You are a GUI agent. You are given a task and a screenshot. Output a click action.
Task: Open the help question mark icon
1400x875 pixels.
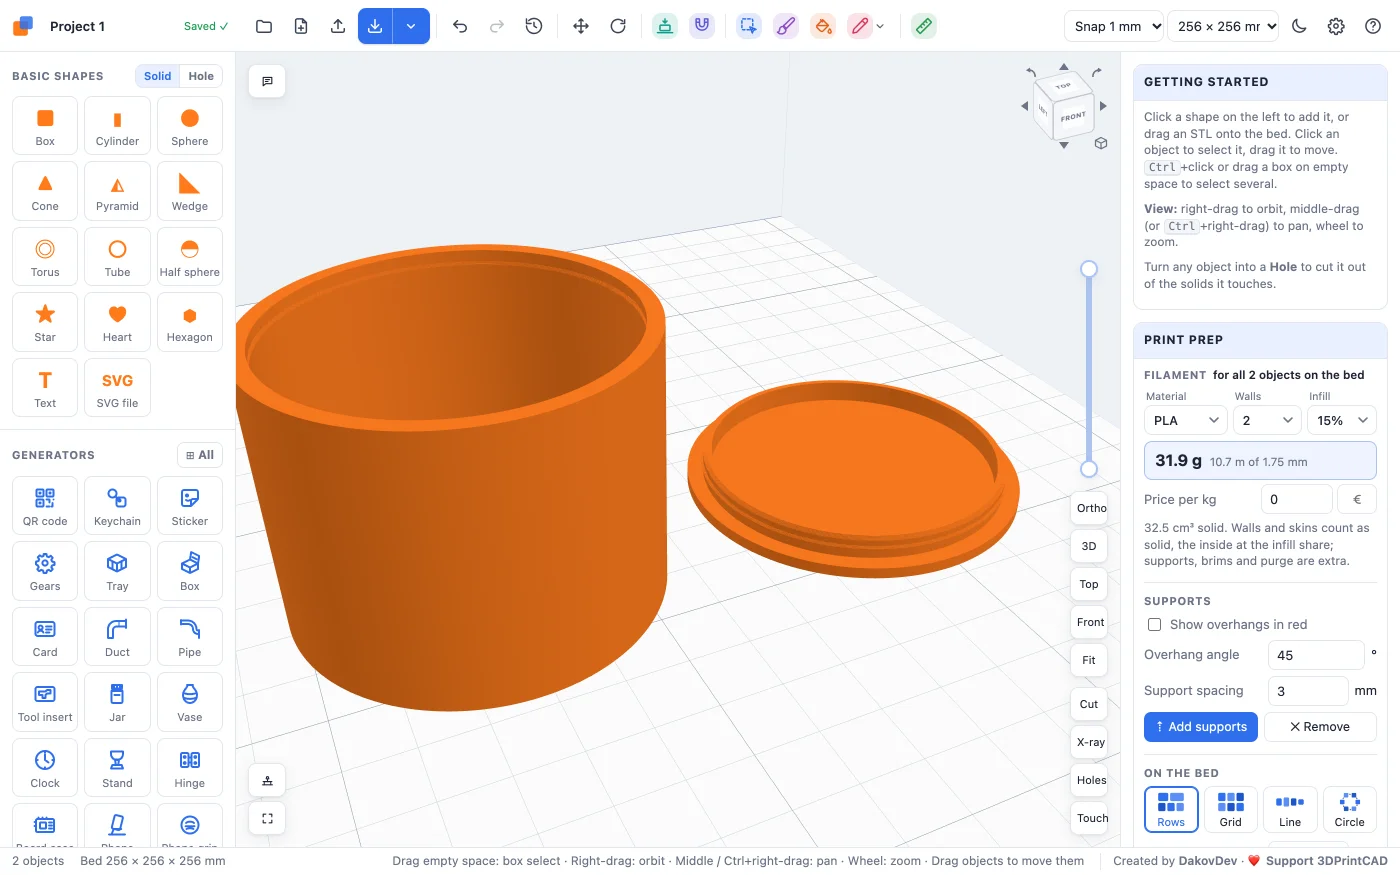pos(1373,26)
